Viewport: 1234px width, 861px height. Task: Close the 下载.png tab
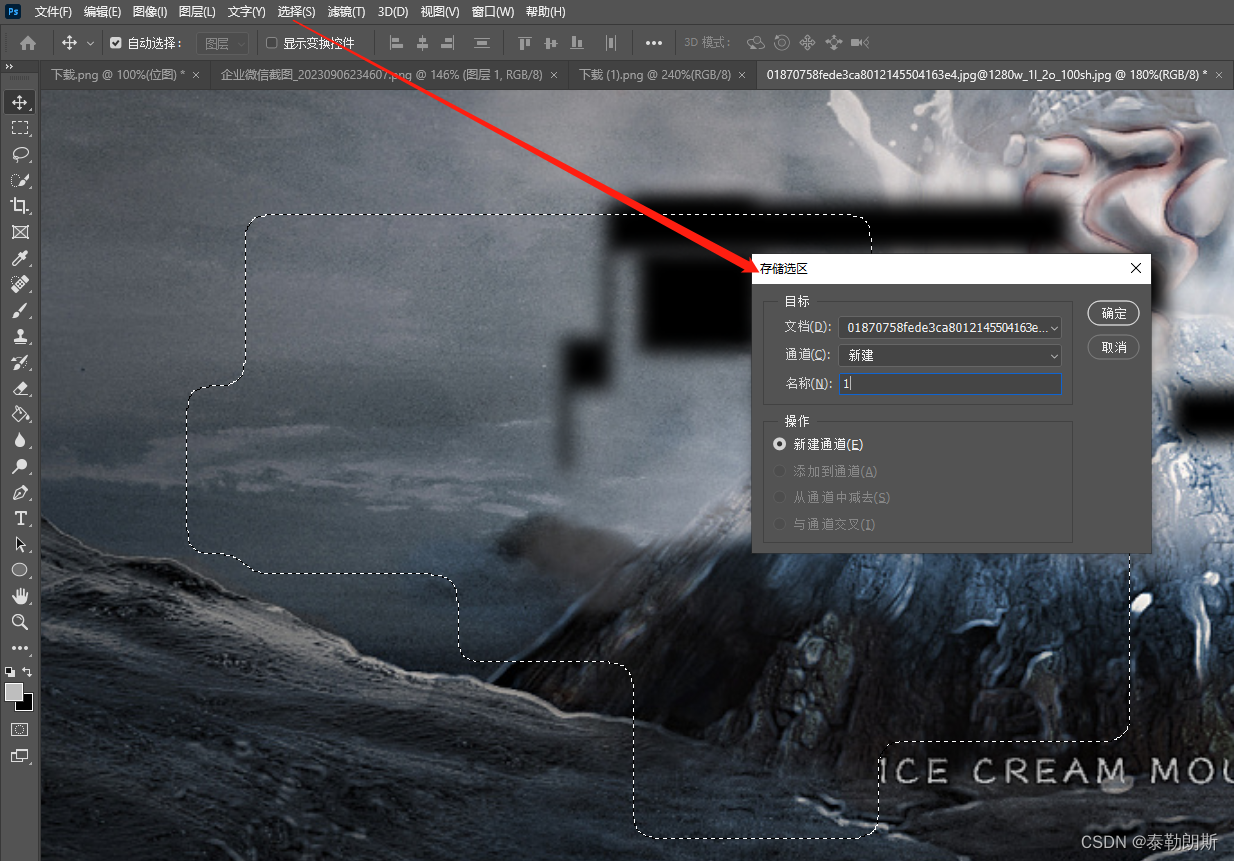[x=196, y=75]
